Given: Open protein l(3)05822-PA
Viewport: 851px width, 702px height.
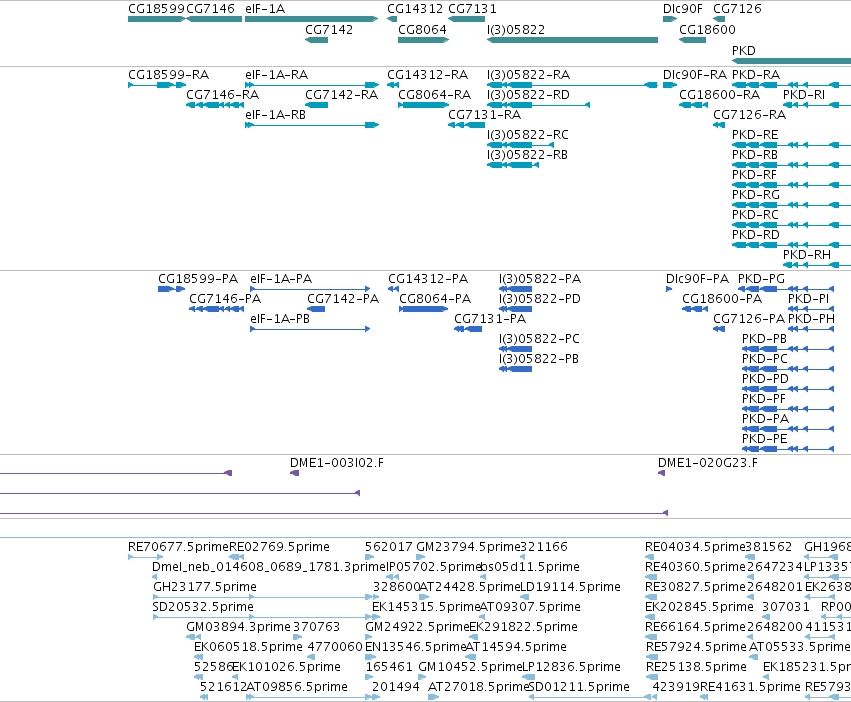Looking at the screenshot, I should click(540, 279).
